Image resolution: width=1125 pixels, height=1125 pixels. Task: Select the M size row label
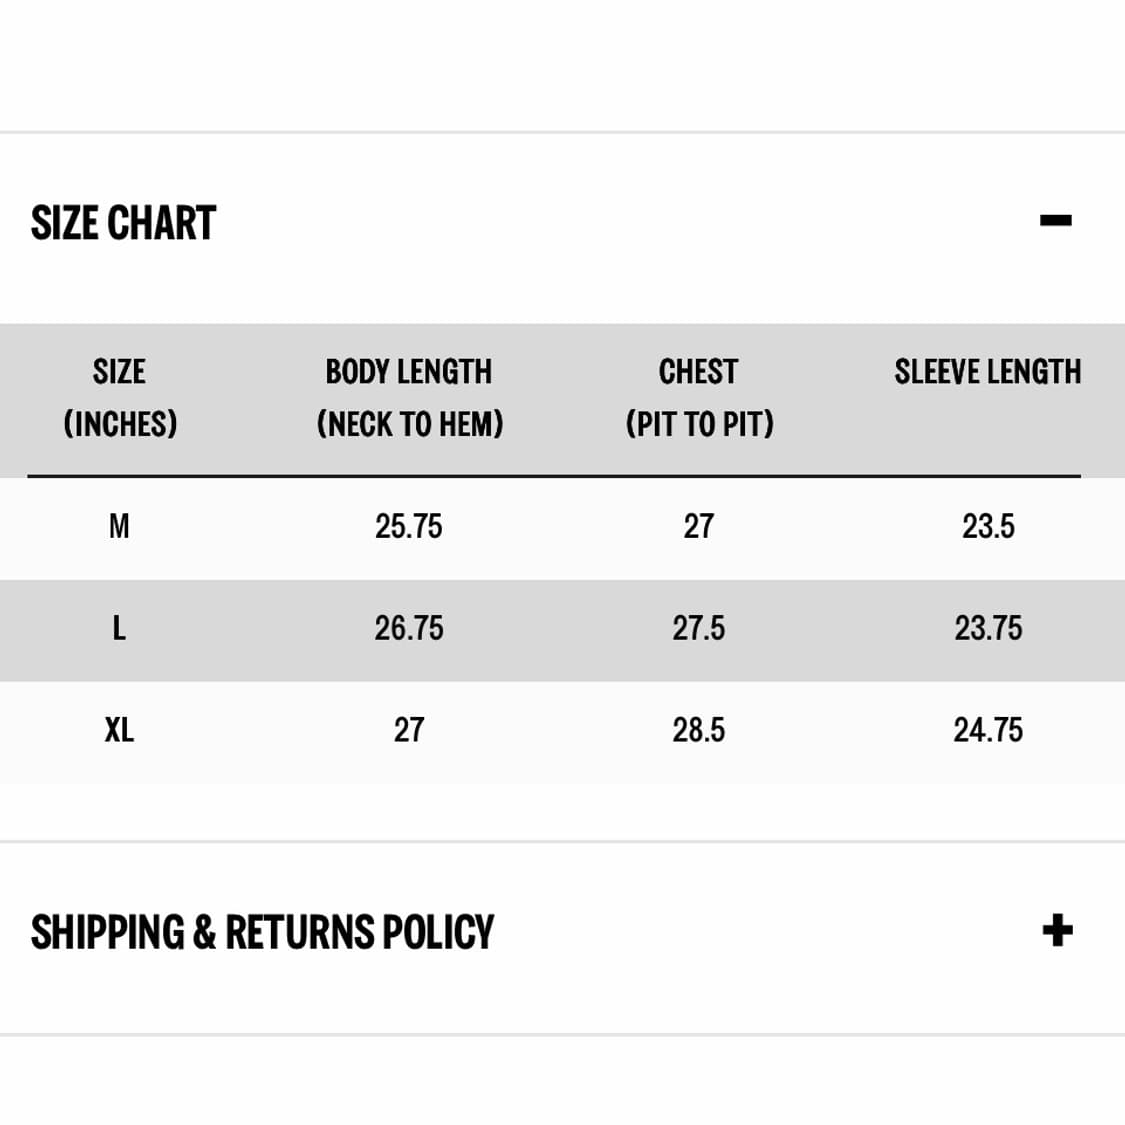119,526
